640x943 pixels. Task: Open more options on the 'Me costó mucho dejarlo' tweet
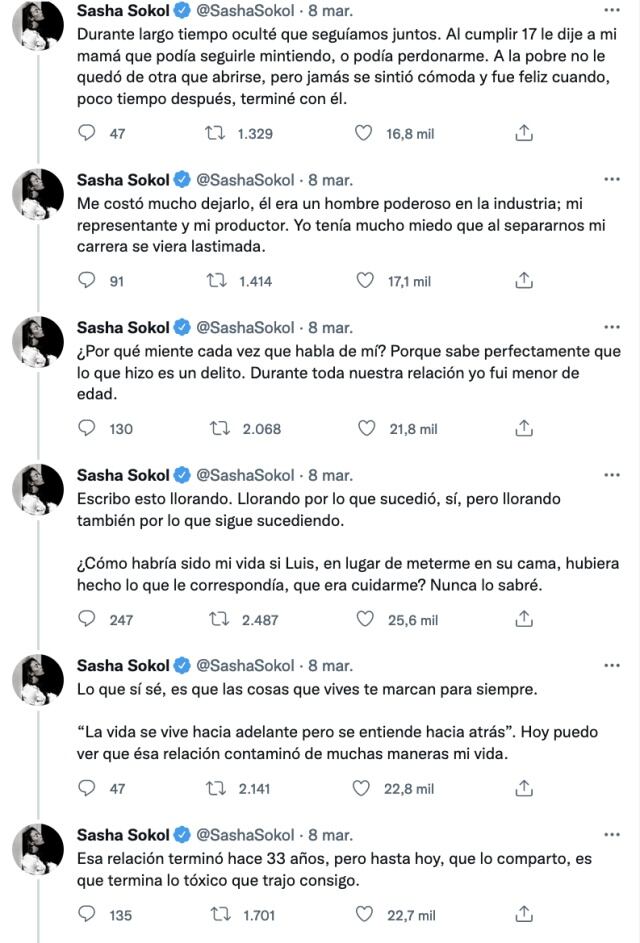613,179
